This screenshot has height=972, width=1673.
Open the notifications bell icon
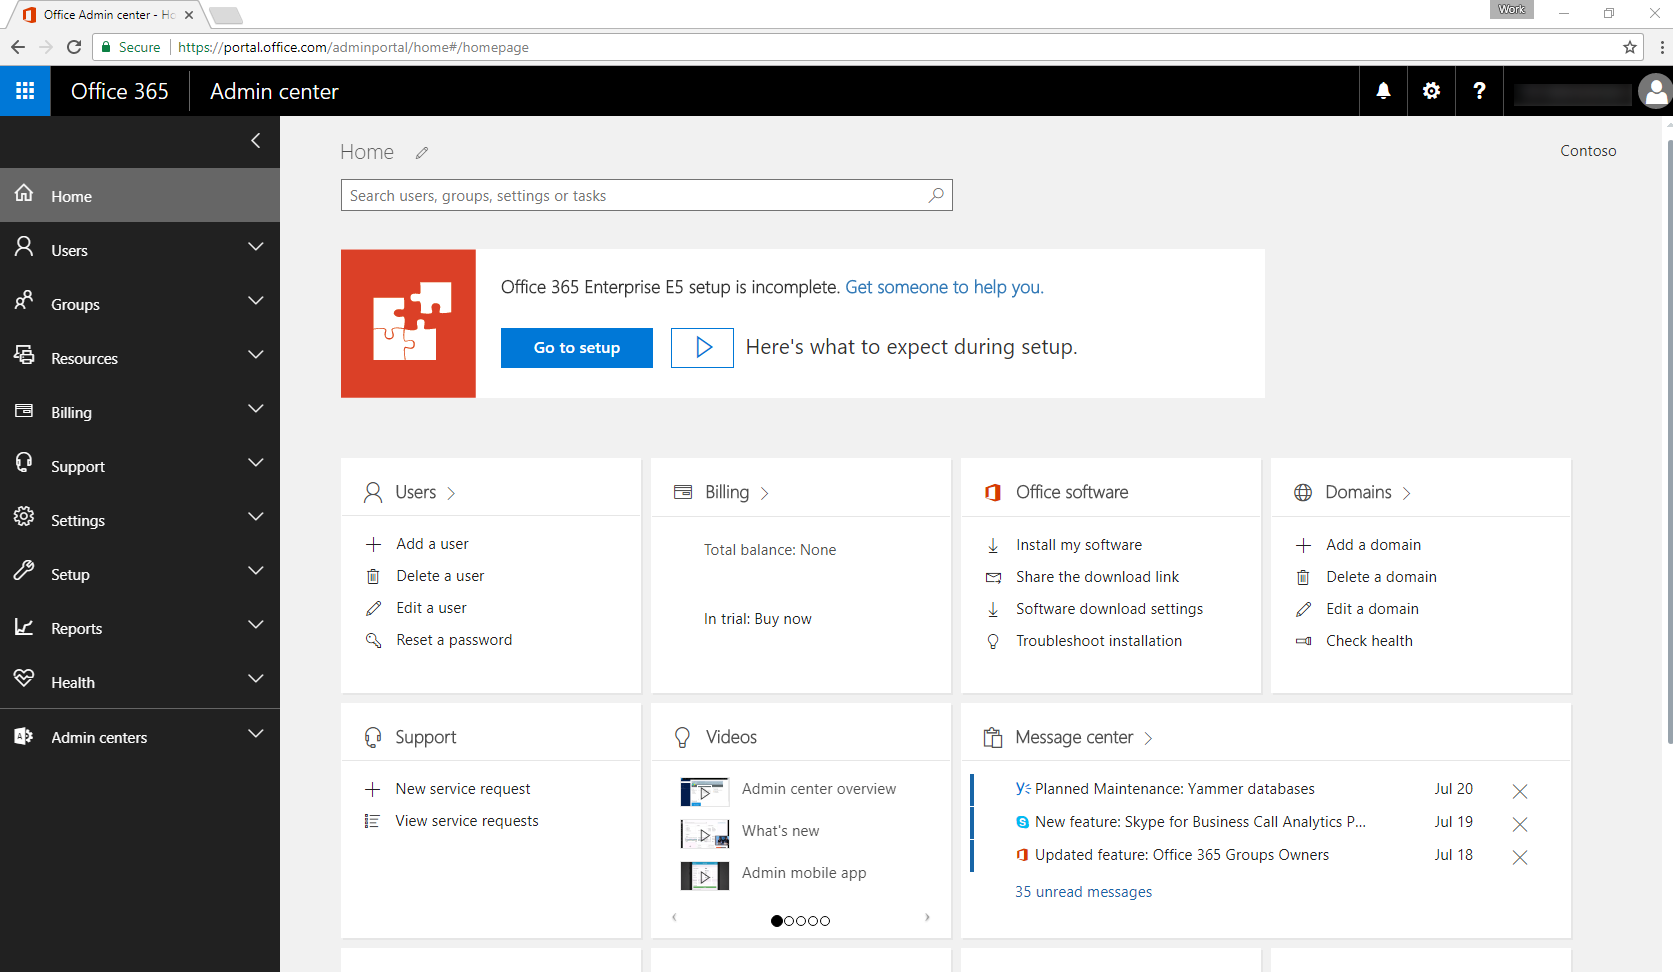coord(1383,91)
